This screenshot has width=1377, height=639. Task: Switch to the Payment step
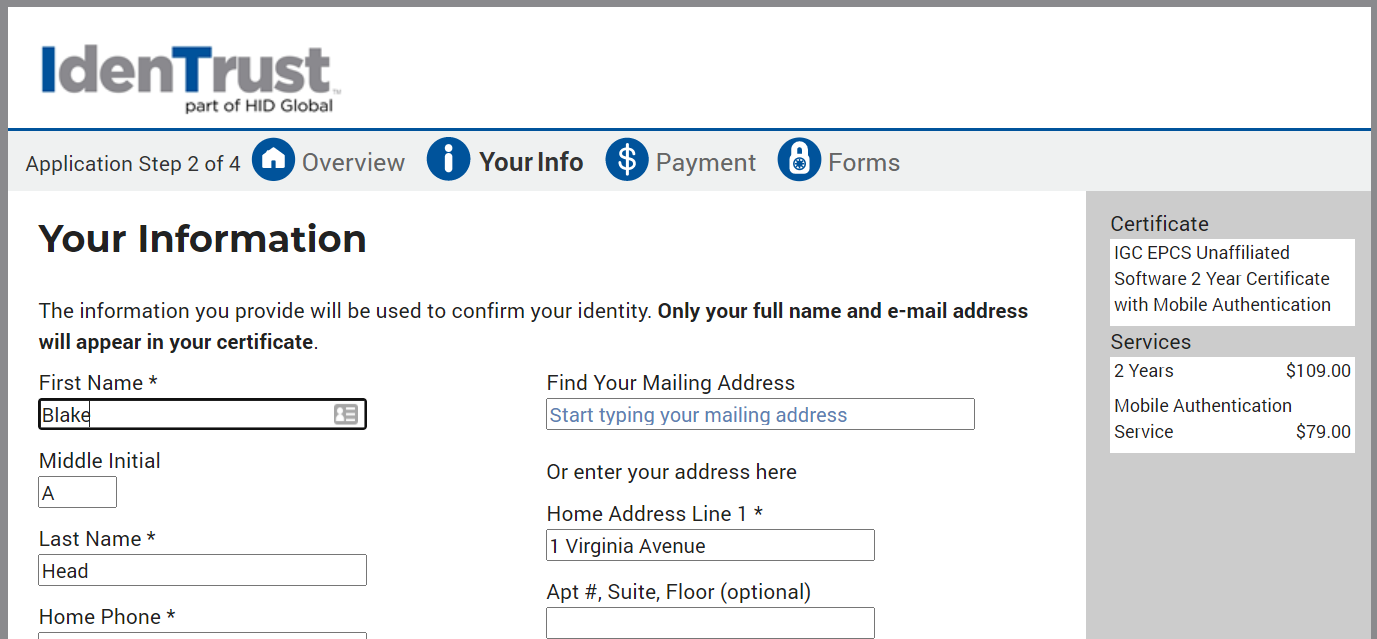[706, 161]
